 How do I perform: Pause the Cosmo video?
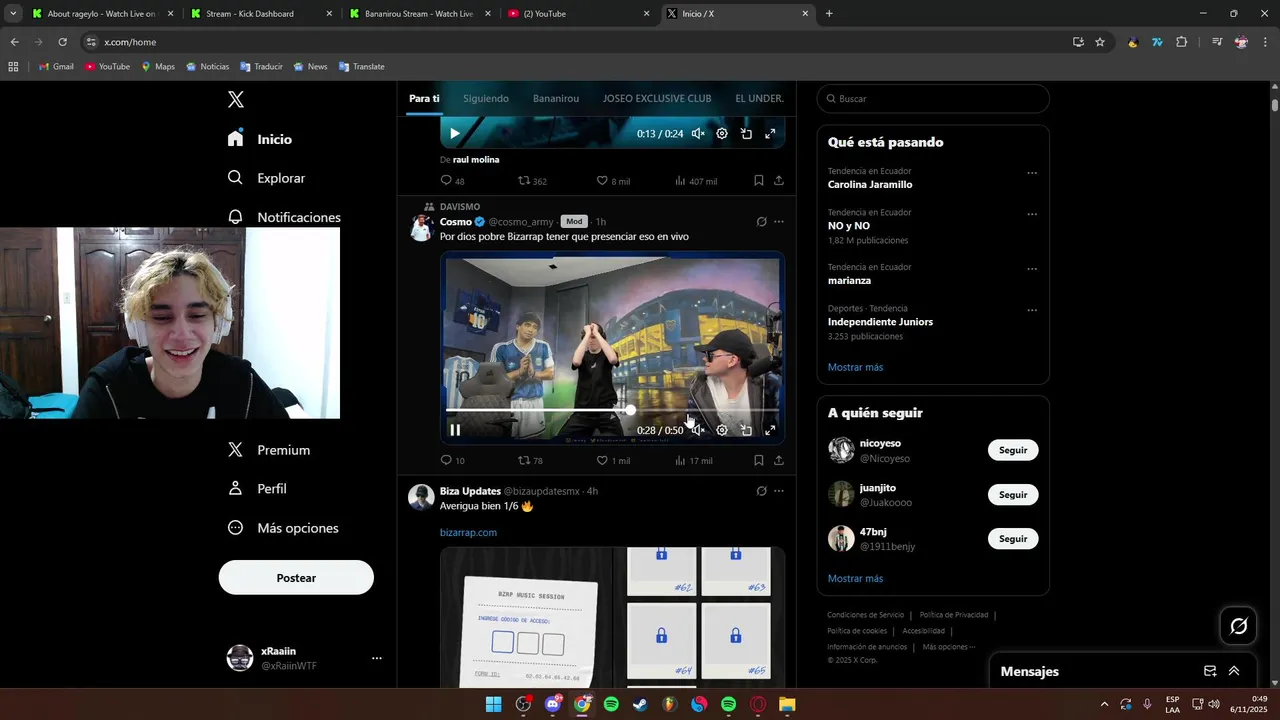click(x=455, y=430)
